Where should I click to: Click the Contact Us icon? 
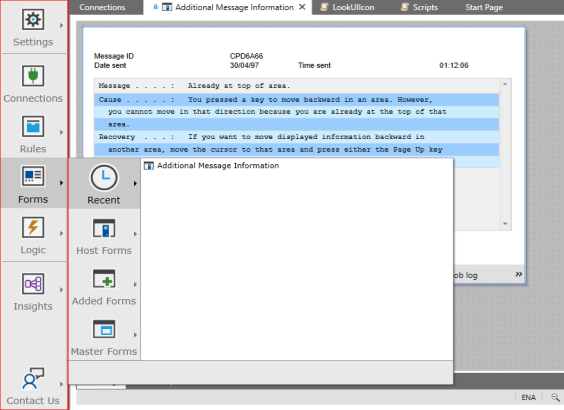pos(33,378)
